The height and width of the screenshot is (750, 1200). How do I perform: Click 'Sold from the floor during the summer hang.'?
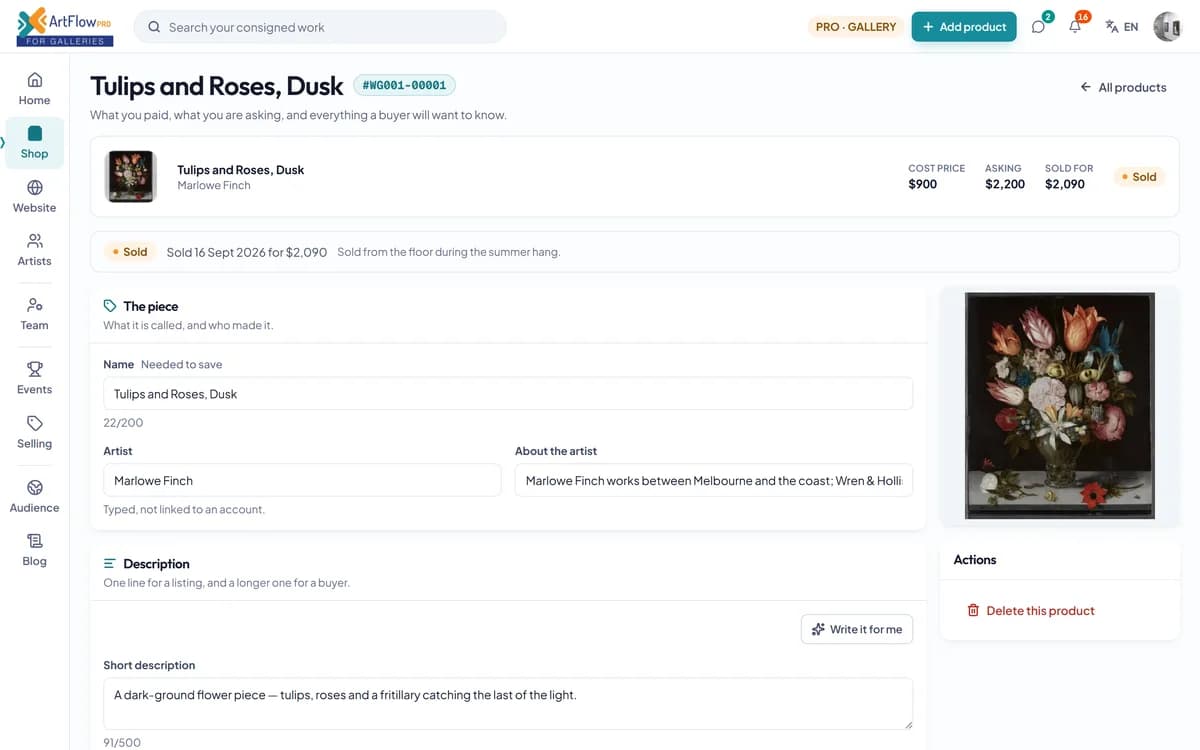(449, 252)
